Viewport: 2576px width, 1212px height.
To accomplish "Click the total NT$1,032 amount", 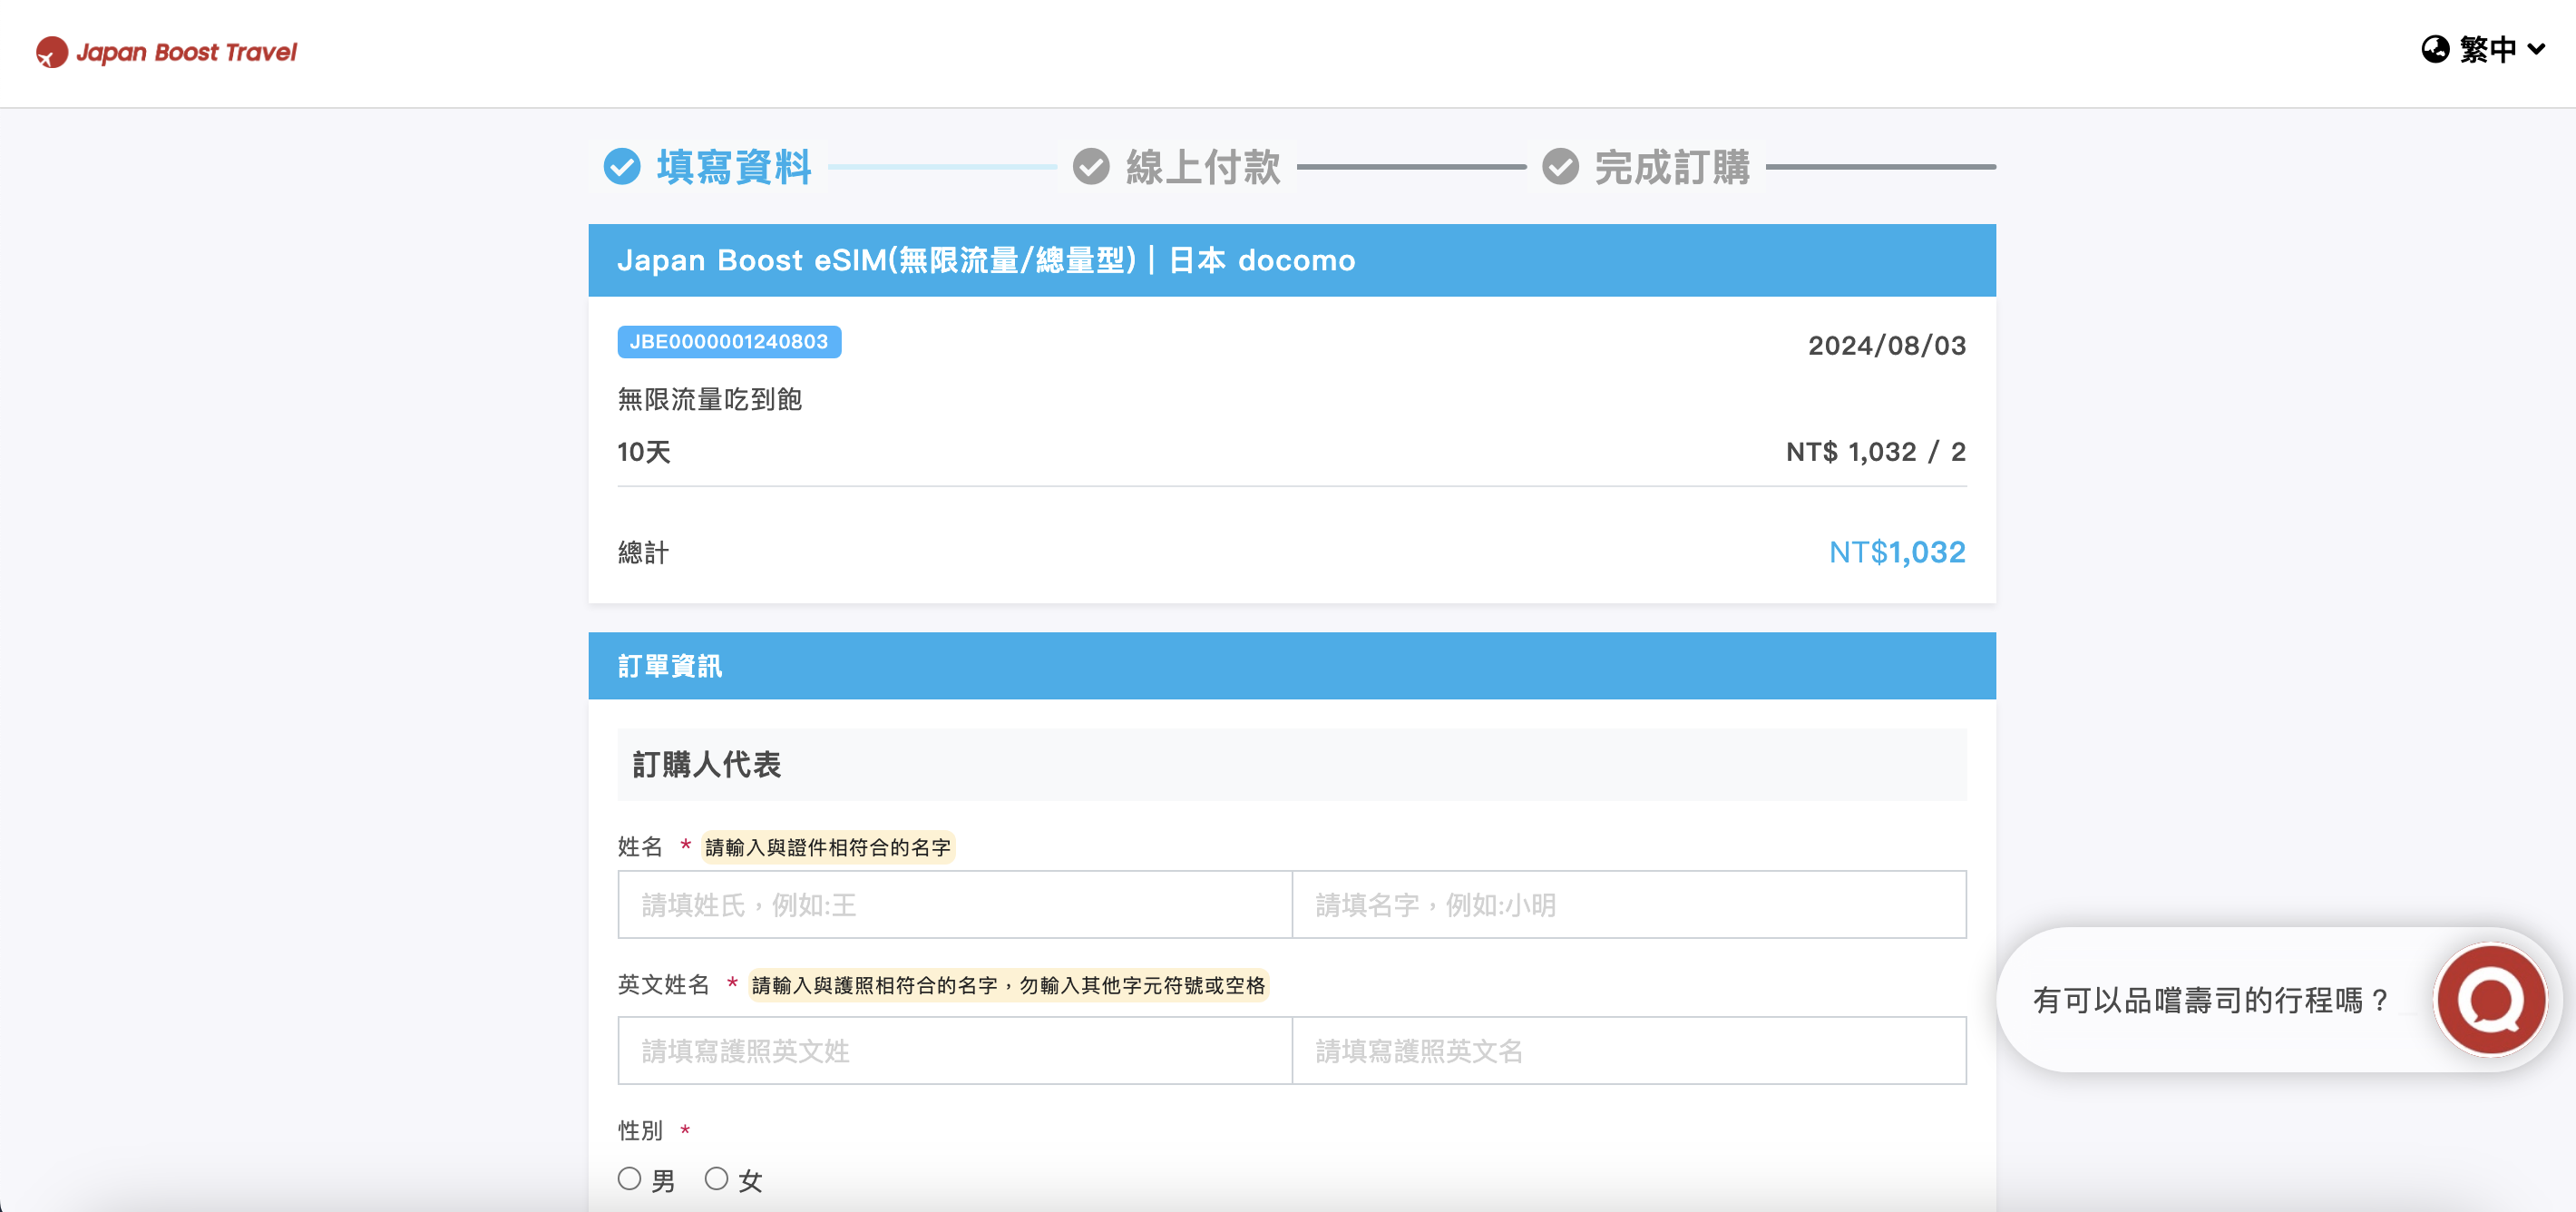I will coord(1897,552).
